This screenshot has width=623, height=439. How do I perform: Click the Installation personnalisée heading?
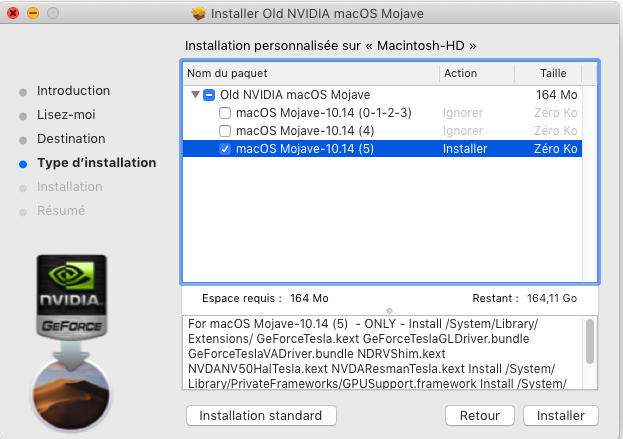click(331, 46)
